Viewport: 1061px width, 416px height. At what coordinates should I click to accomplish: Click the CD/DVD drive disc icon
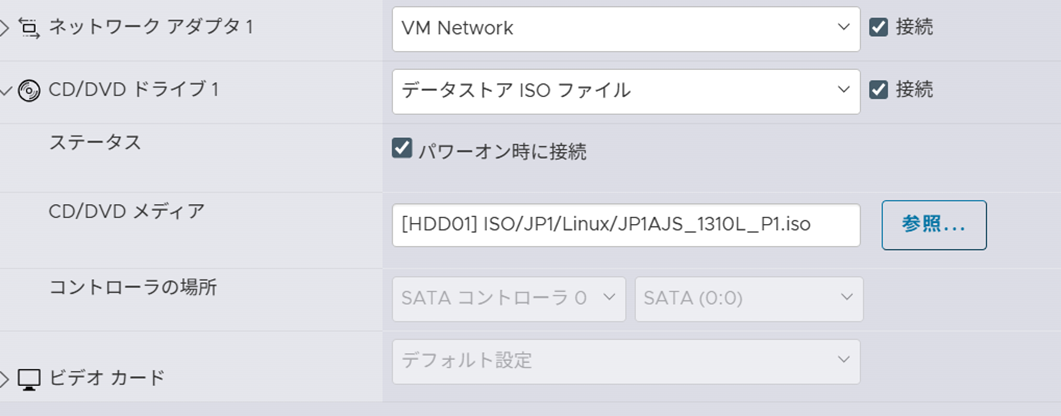coord(29,90)
